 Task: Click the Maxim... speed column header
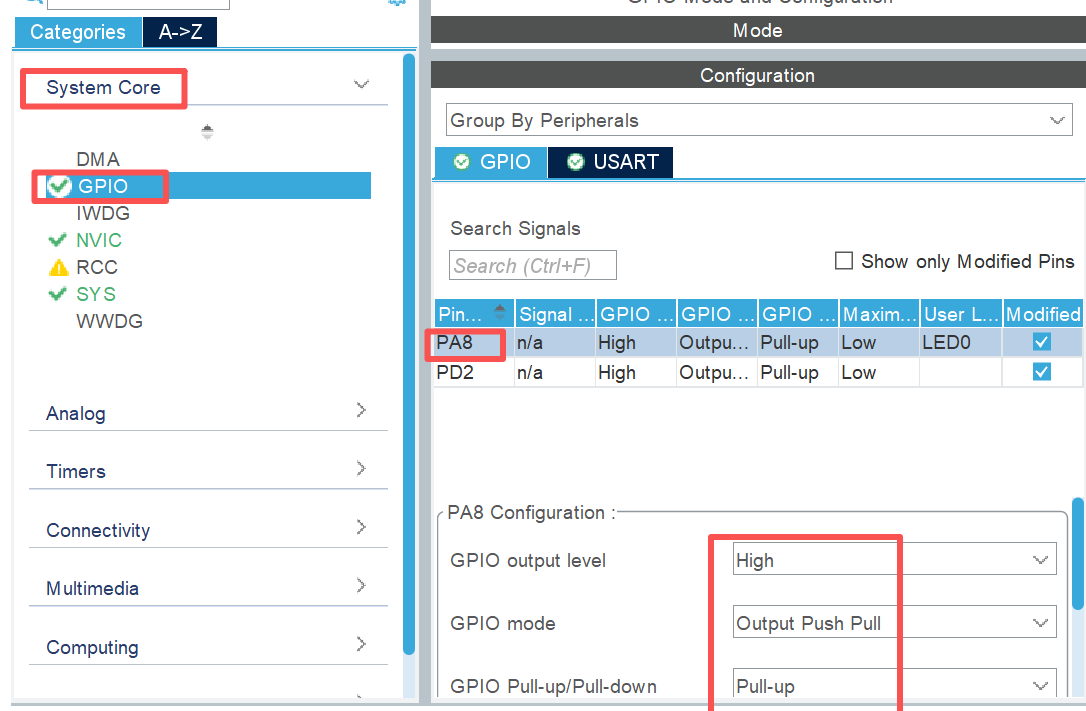tap(880, 314)
